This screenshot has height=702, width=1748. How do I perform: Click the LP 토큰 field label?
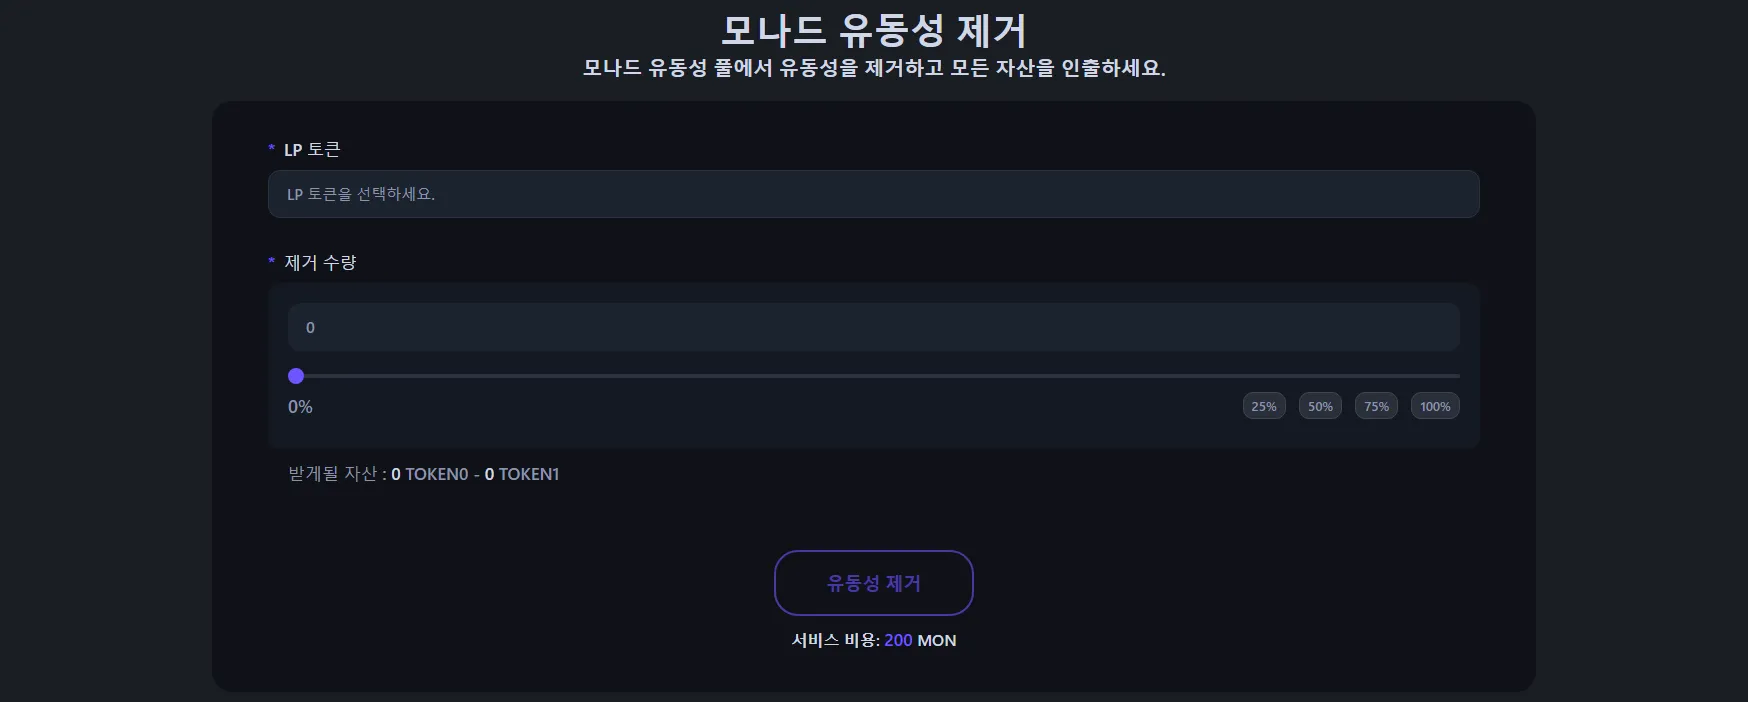coord(312,149)
